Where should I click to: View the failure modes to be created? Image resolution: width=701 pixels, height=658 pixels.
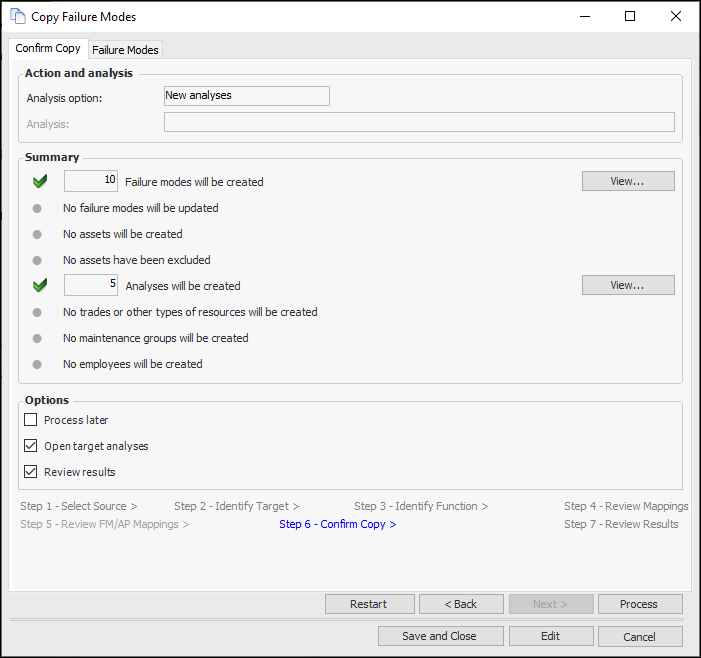point(628,181)
